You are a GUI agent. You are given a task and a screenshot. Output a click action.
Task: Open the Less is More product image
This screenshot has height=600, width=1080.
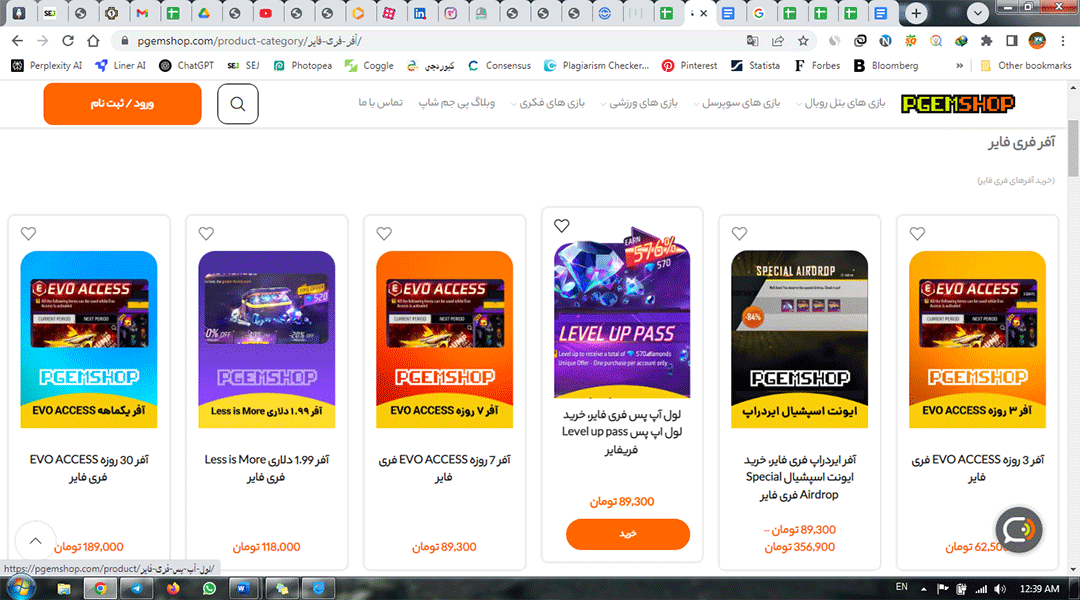[267, 340]
